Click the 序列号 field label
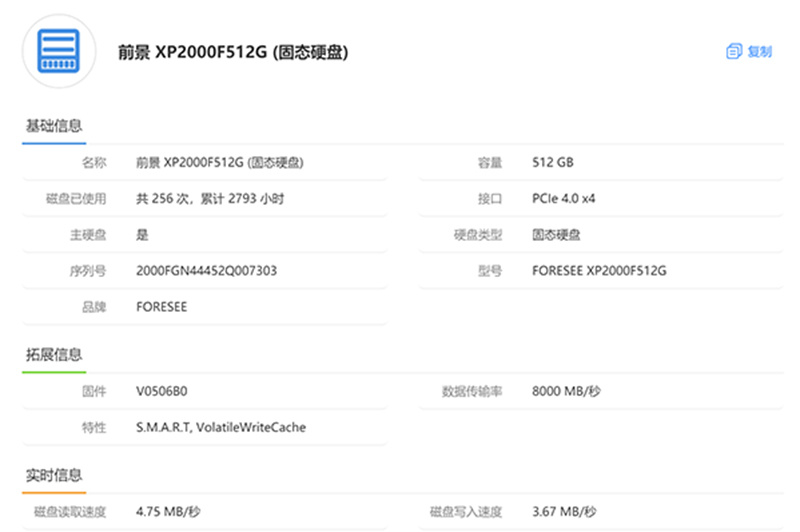The width and height of the screenshot is (800, 532). [88, 270]
